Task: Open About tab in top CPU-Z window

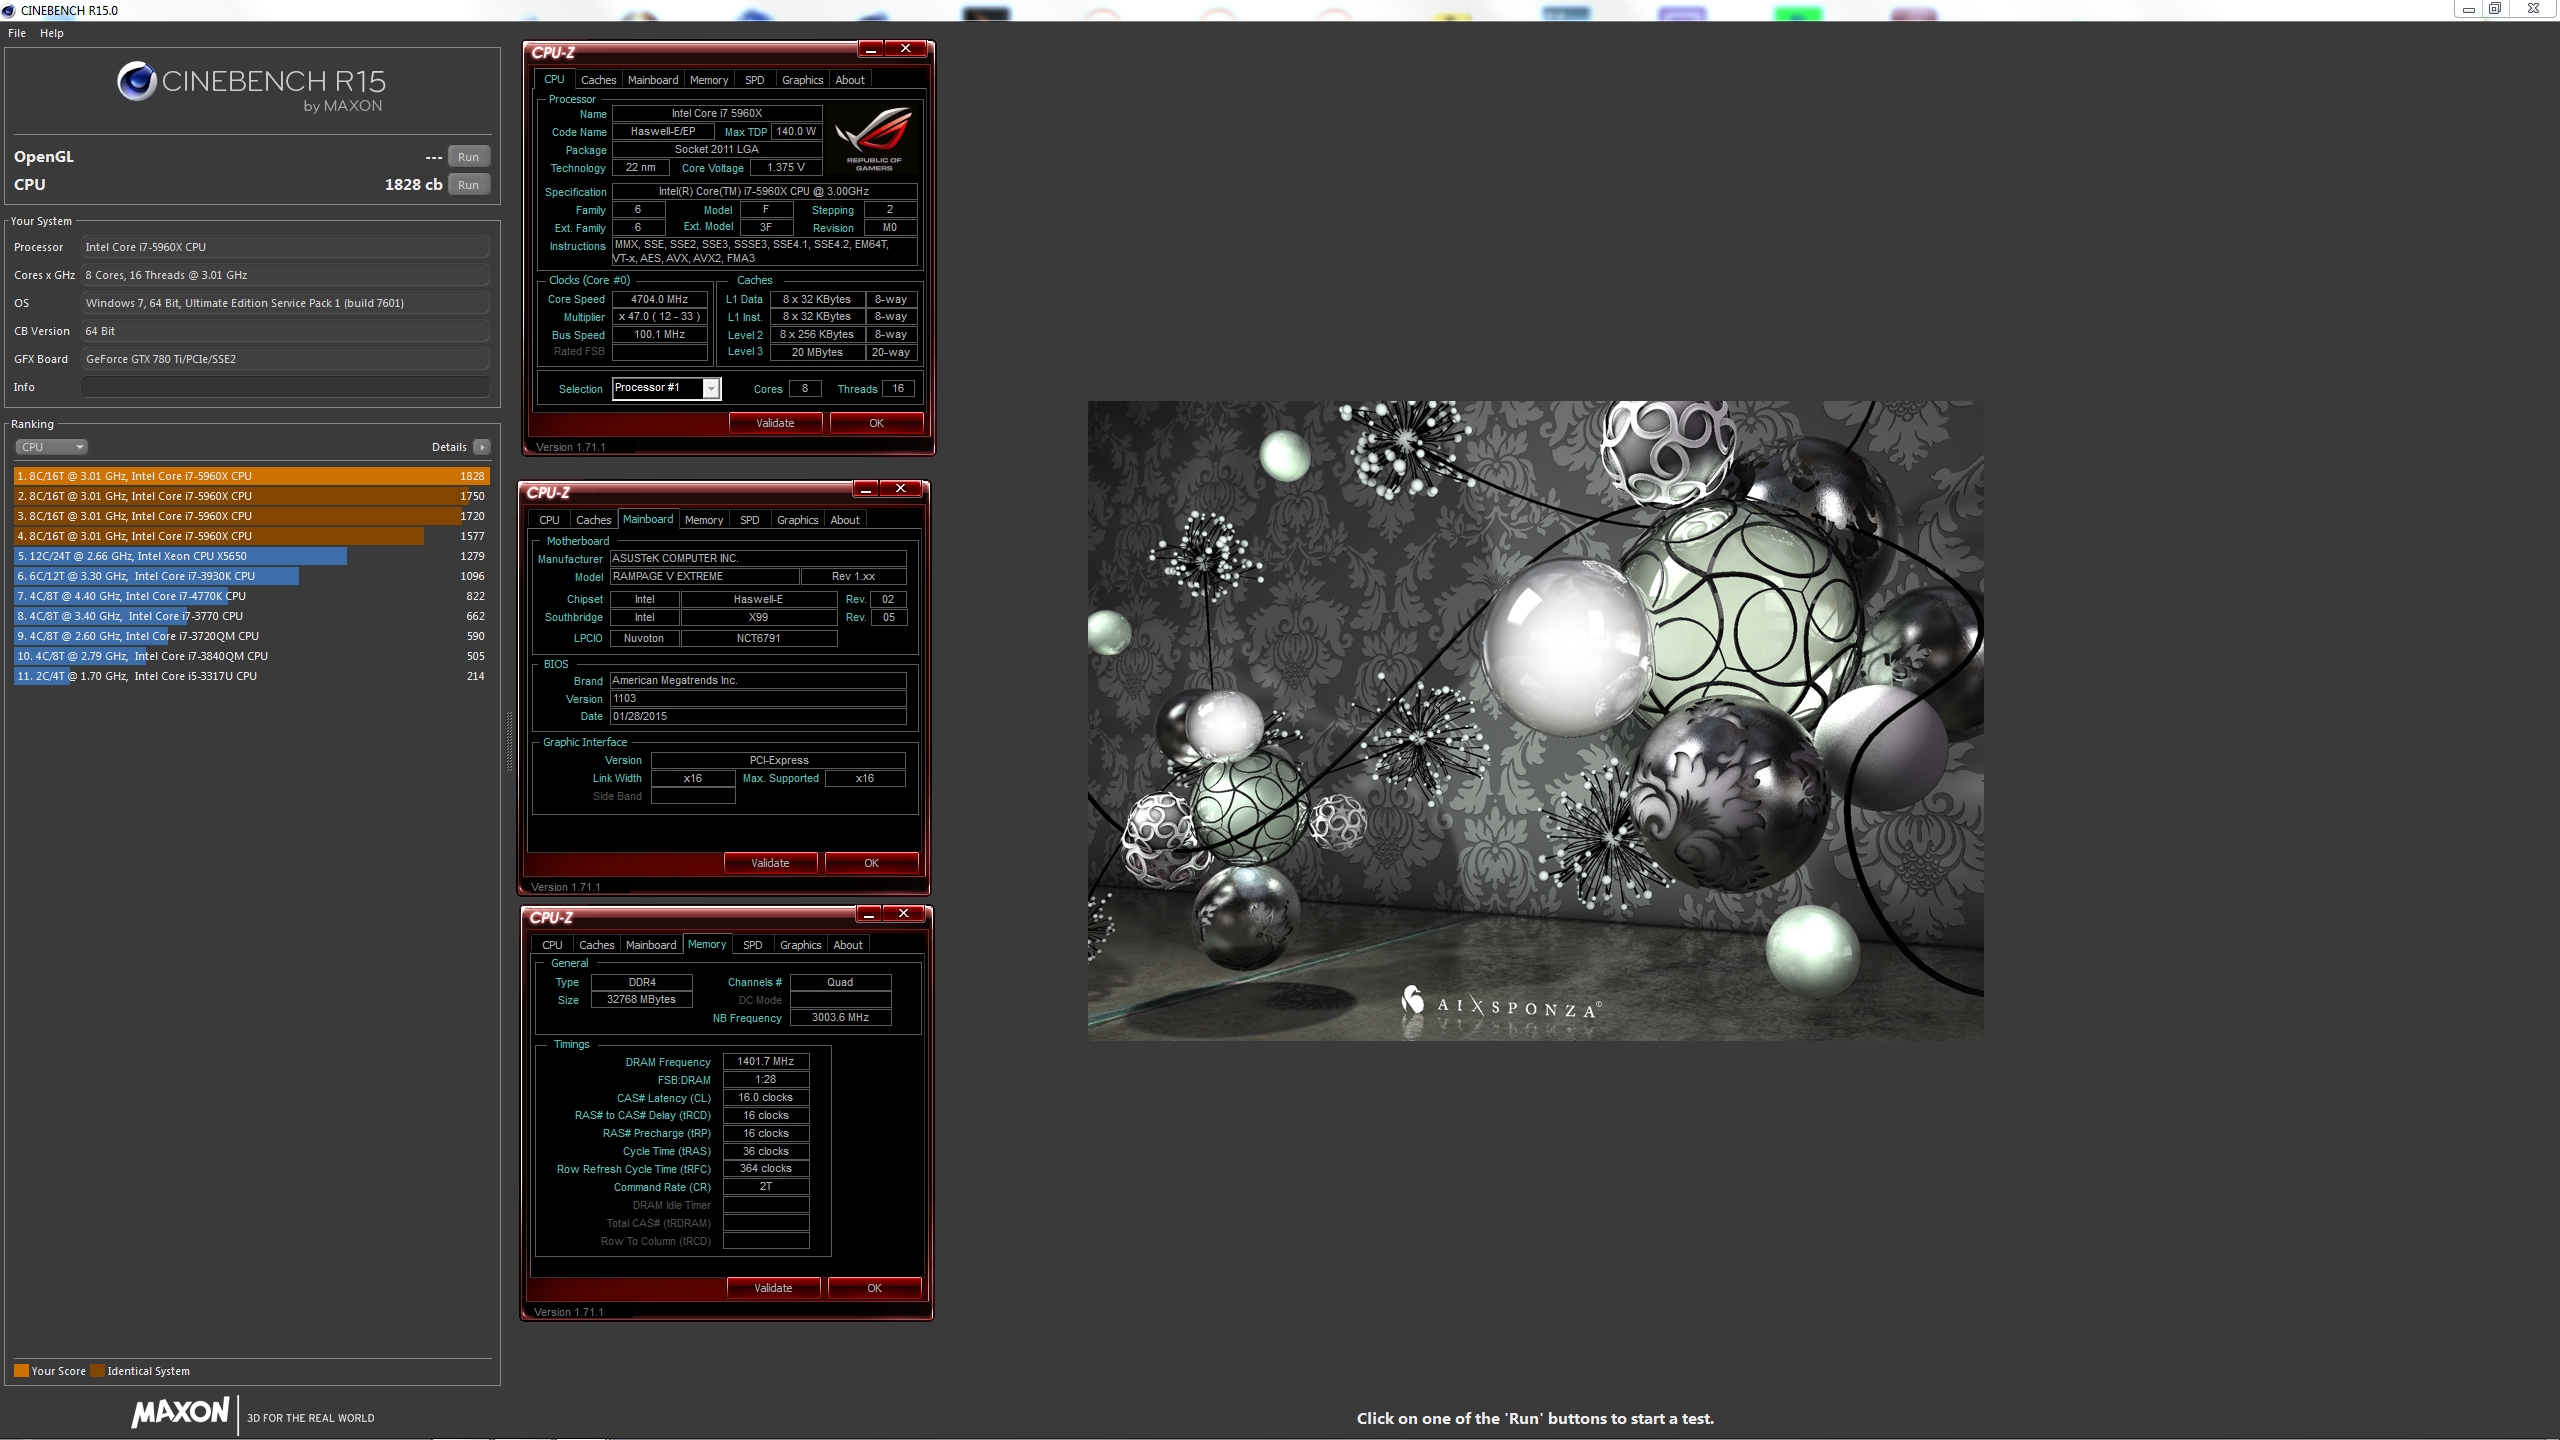Action: tap(850, 80)
